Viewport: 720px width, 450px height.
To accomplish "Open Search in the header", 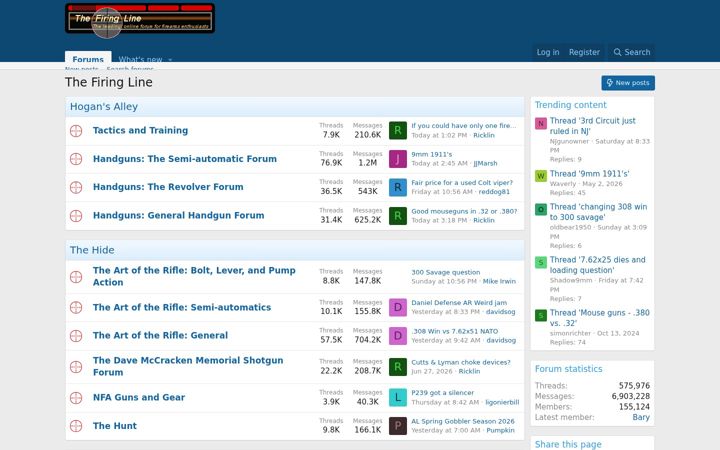I will [632, 52].
